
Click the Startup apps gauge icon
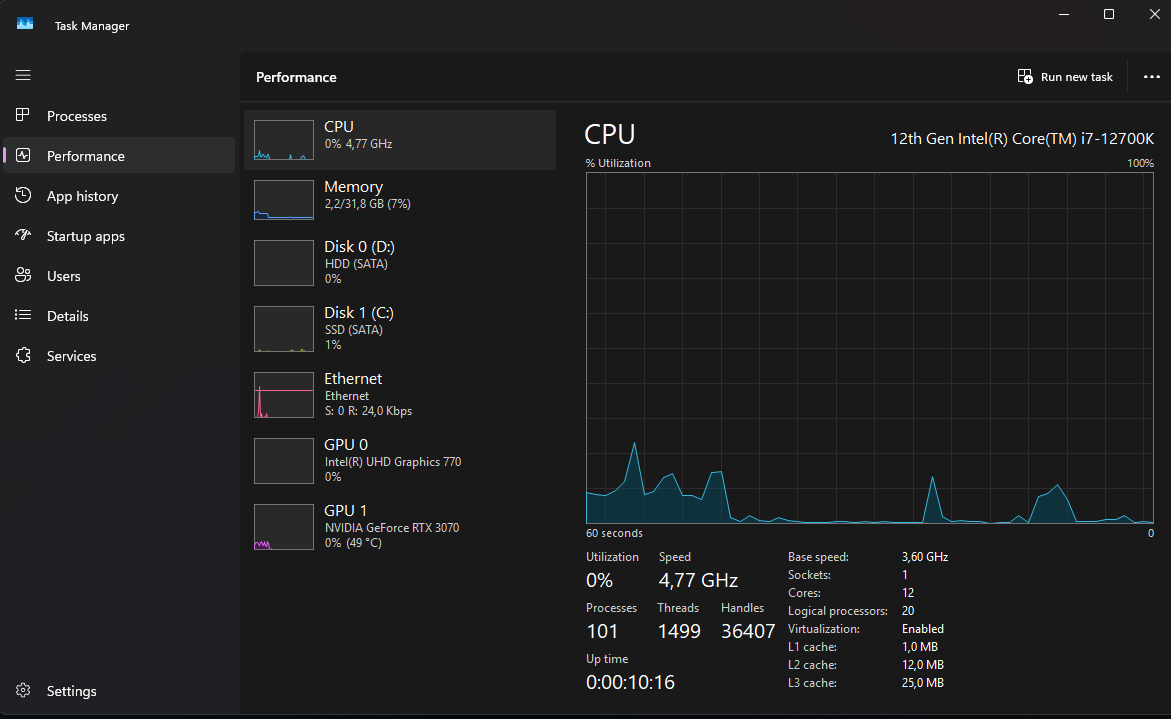tap(23, 235)
